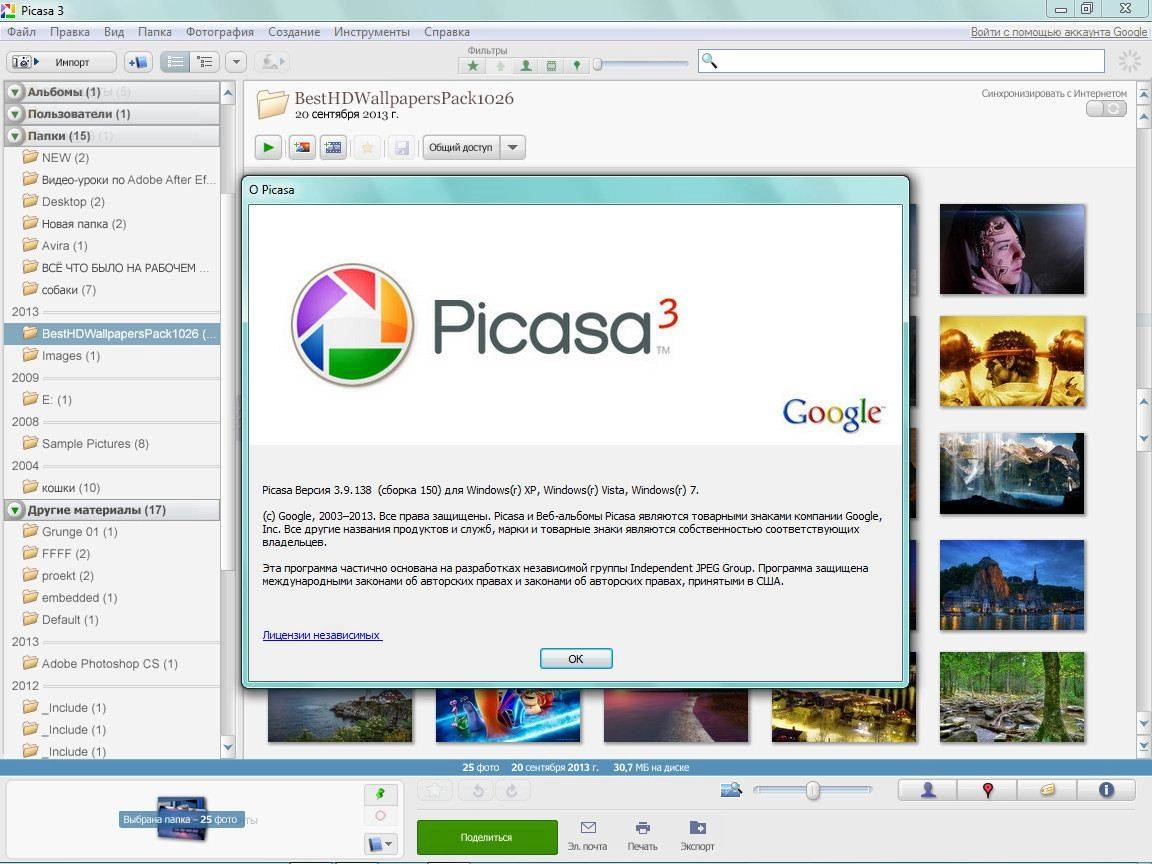The height and width of the screenshot is (864, 1152).
Task: Switch to tree folder view
Action: click(205, 62)
